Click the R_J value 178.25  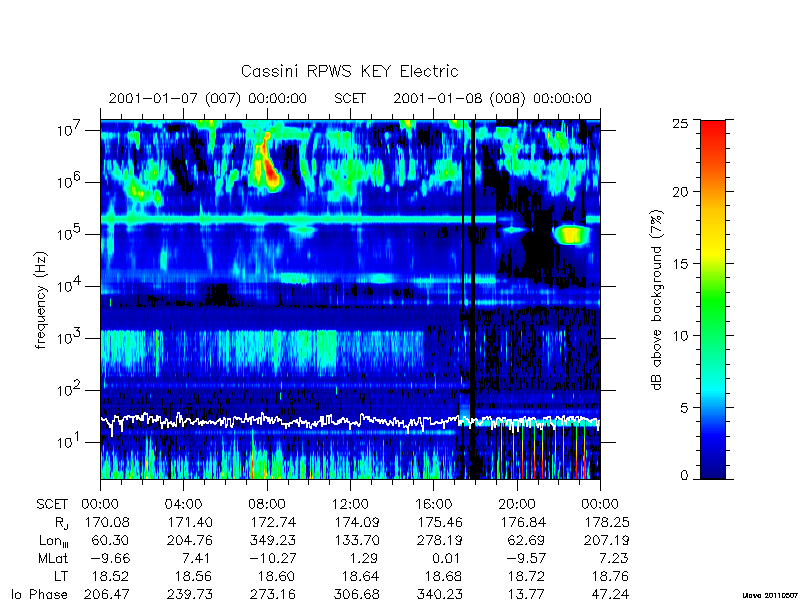click(x=607, y=522)
